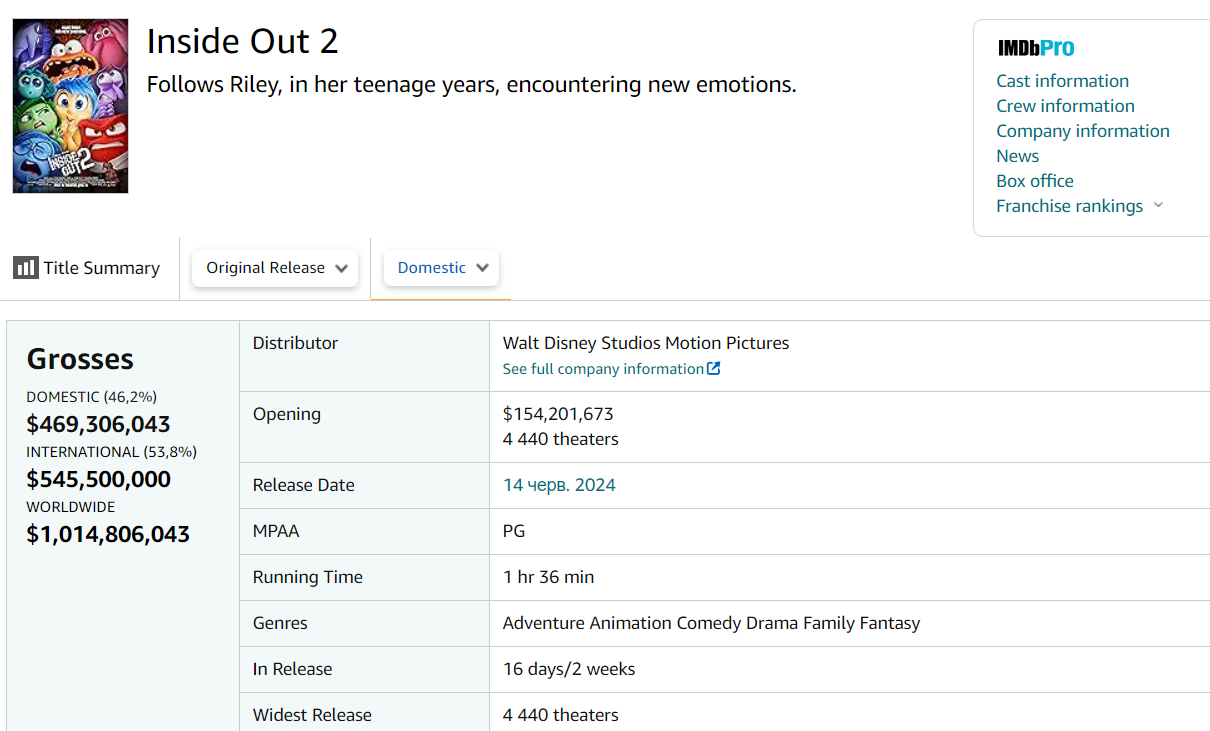Screen dimensions: 1210x731
Task: Click the worldwide gross $1,014,806,043 figure
Action: point(108,534)
